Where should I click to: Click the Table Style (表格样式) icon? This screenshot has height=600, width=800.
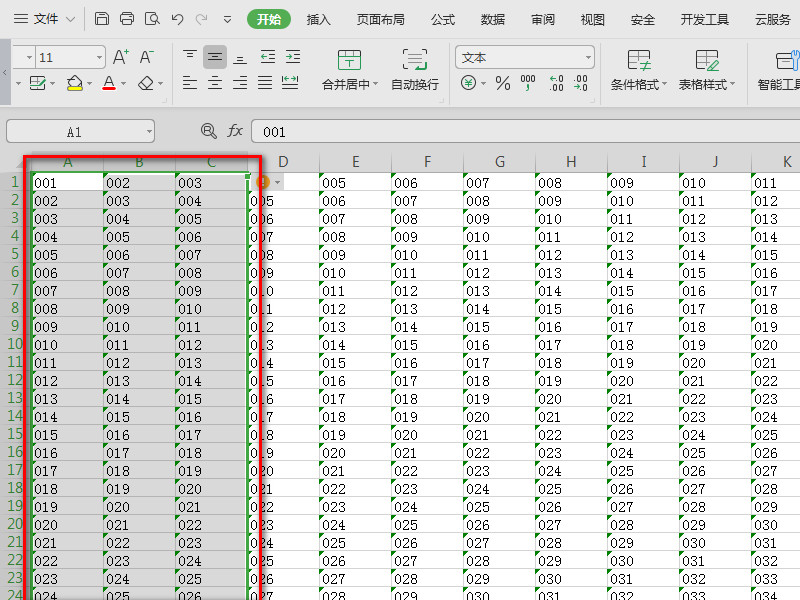pos(707,60)
